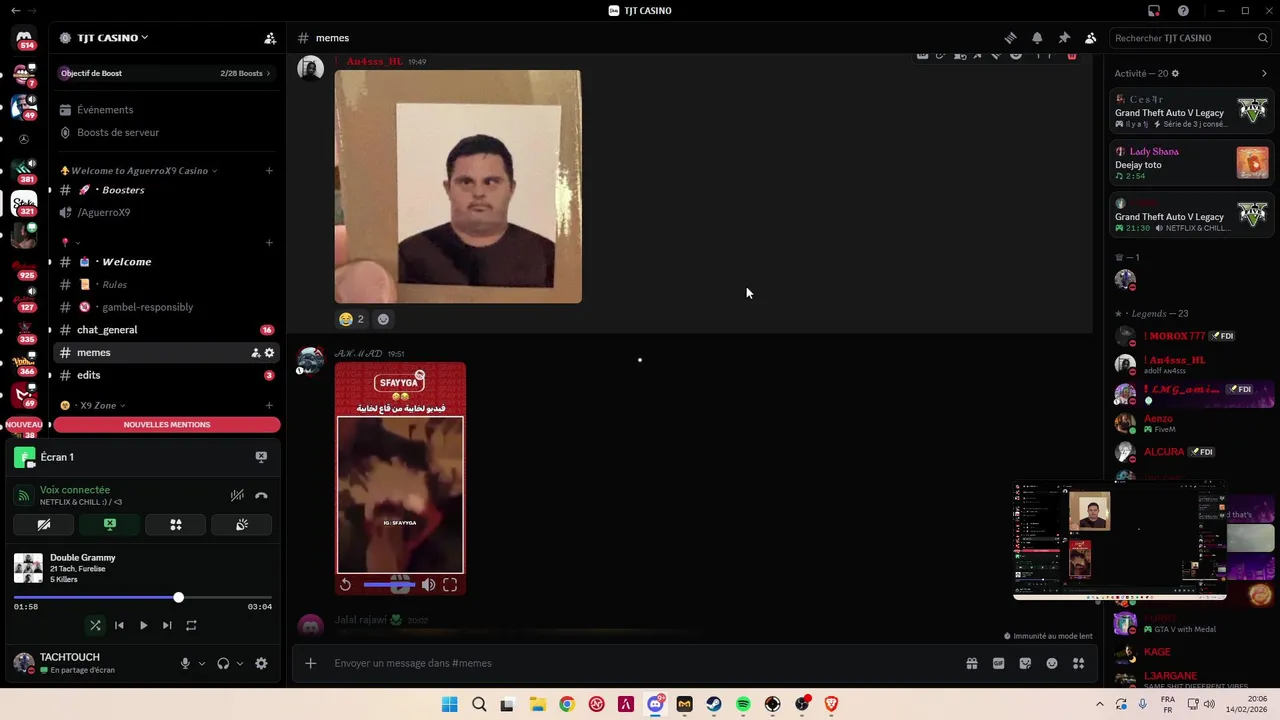This screenshot has width=1280, height=720.
Task: Click the Double Grammy progress slider knob
Action: pos(178,597)
